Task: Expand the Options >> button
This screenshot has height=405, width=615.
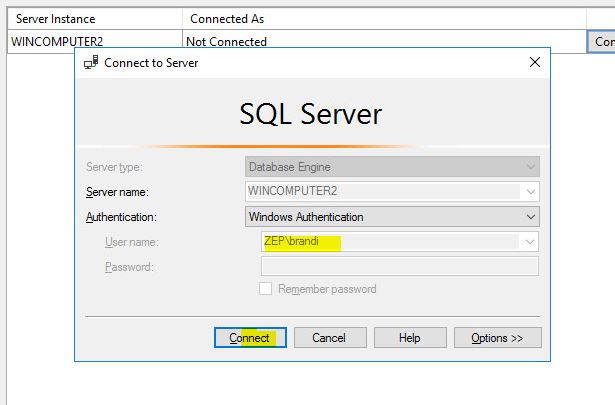Action: tap(497, 338)
